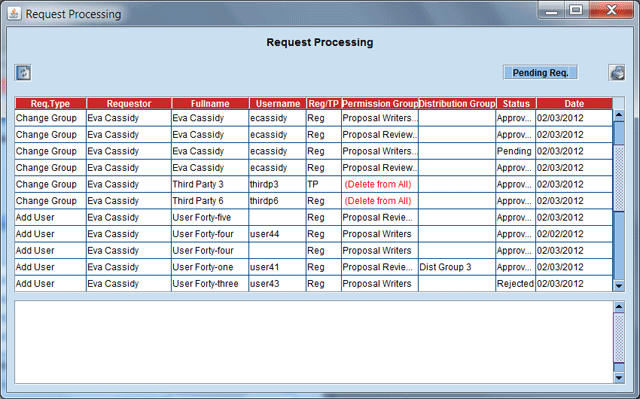Click the thirdp6 username cell
Screen dimensions: 640x399
coord(277,201)
